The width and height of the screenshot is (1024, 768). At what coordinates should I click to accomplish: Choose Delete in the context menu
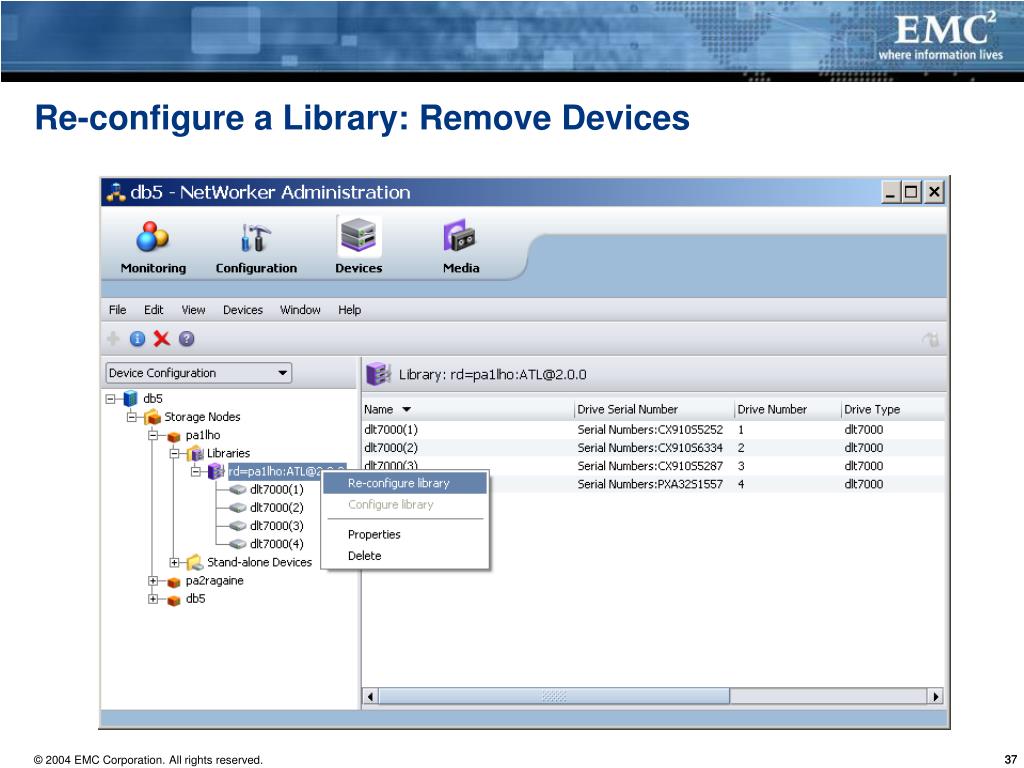point(406,556)
